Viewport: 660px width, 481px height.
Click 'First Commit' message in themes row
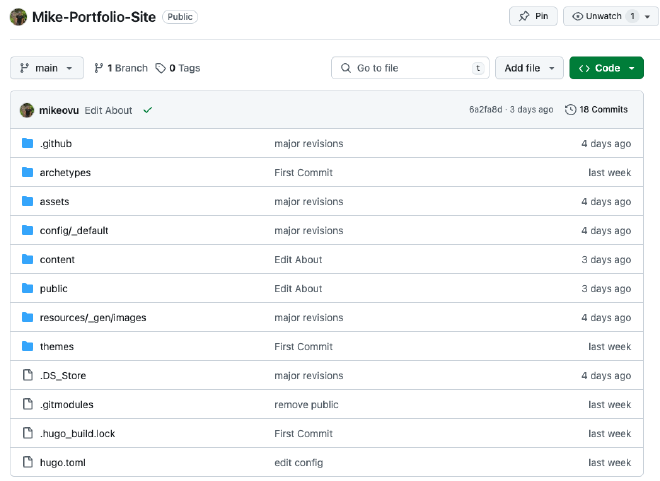(303, 347)
